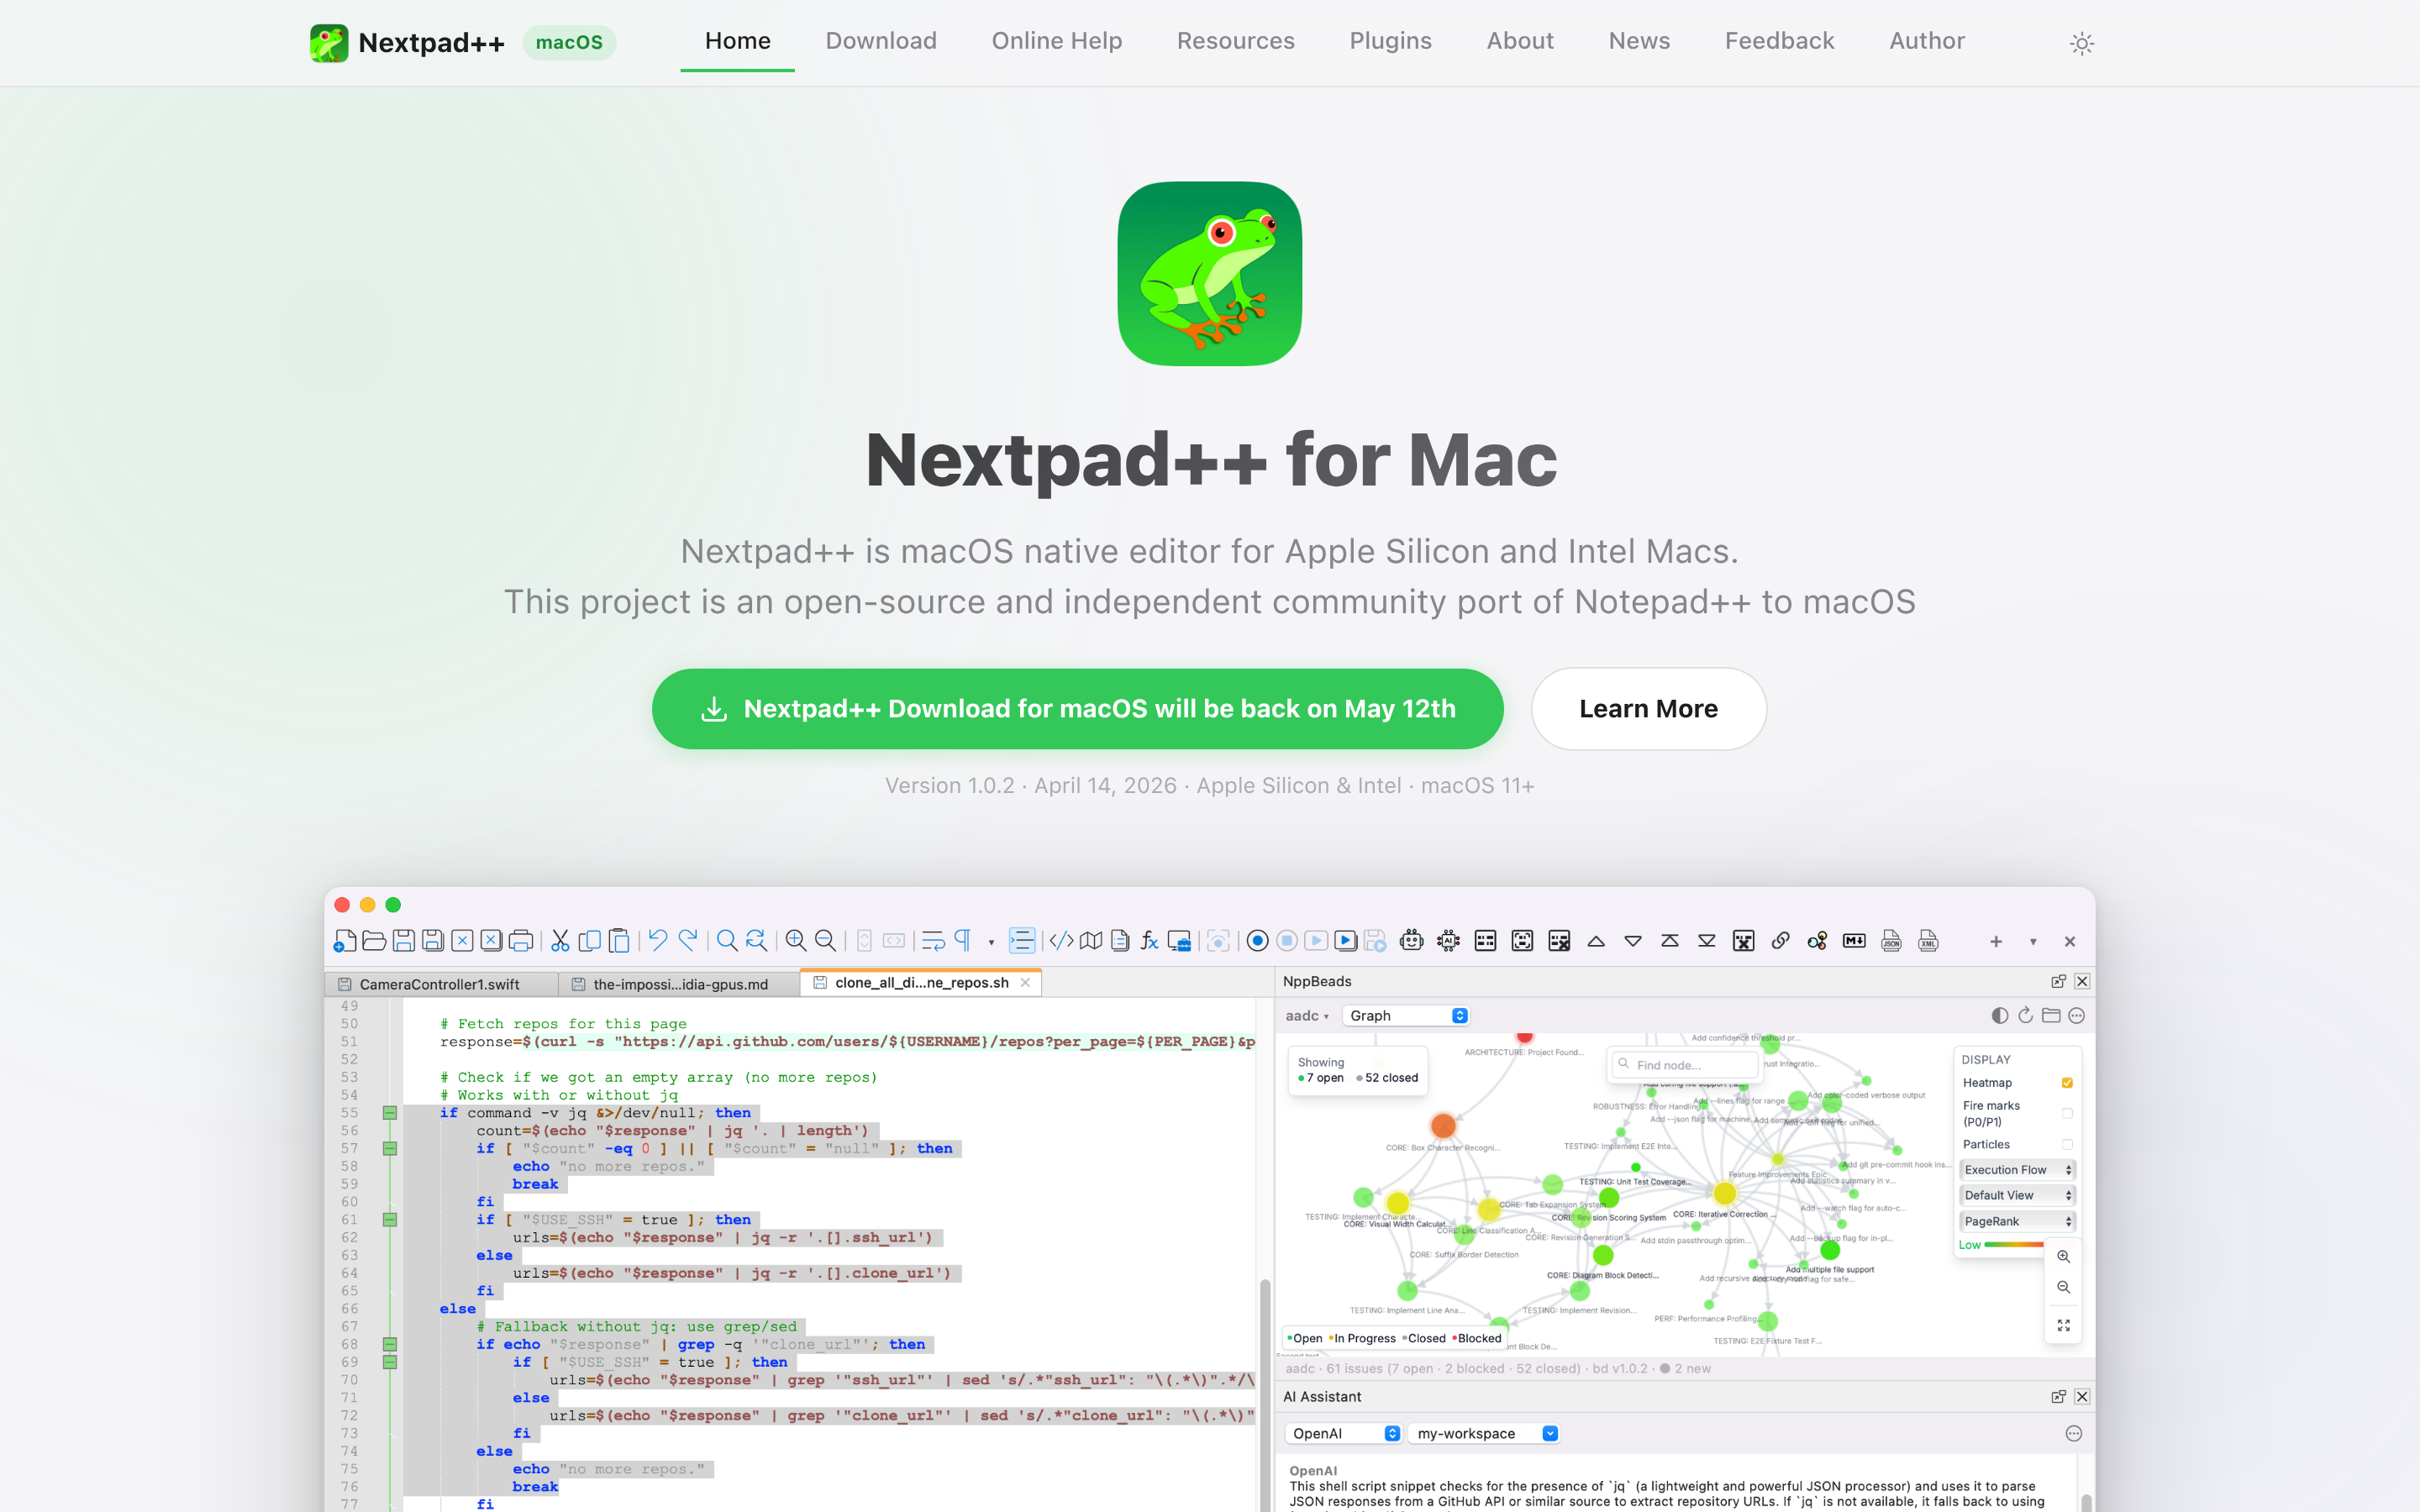The height and width of the screenshot is (1512, 2420).
Task: Click the Learn More button
Action: (x=1648, y=709)
